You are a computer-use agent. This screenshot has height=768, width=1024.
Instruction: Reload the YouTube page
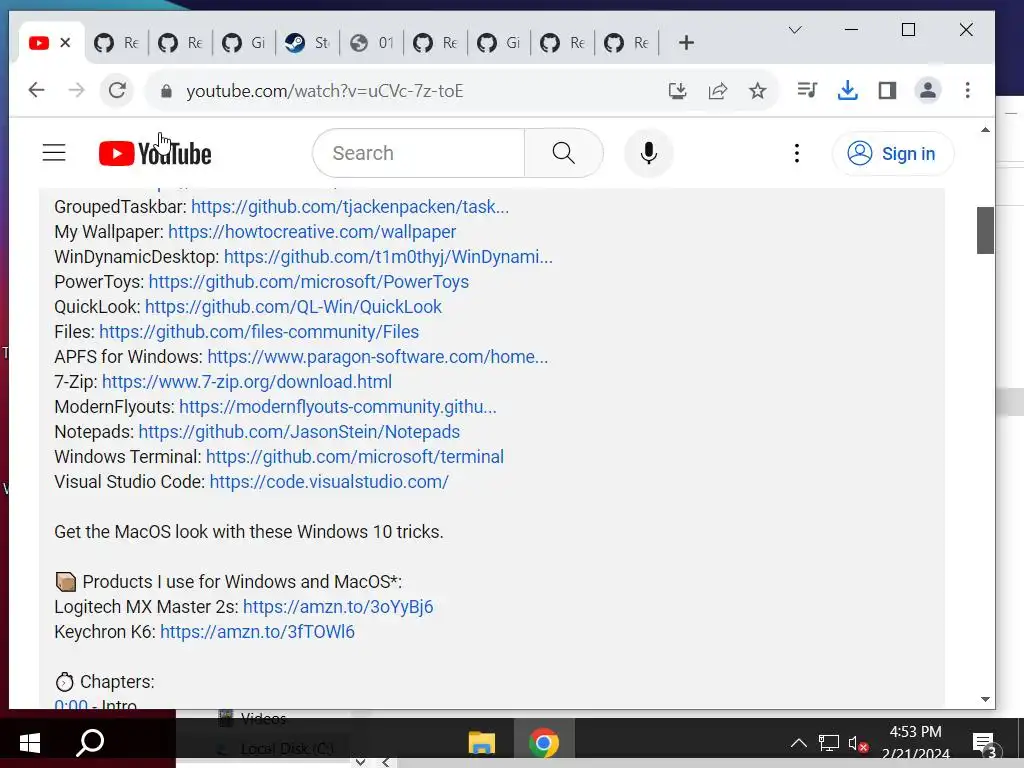tap(117, 90)
